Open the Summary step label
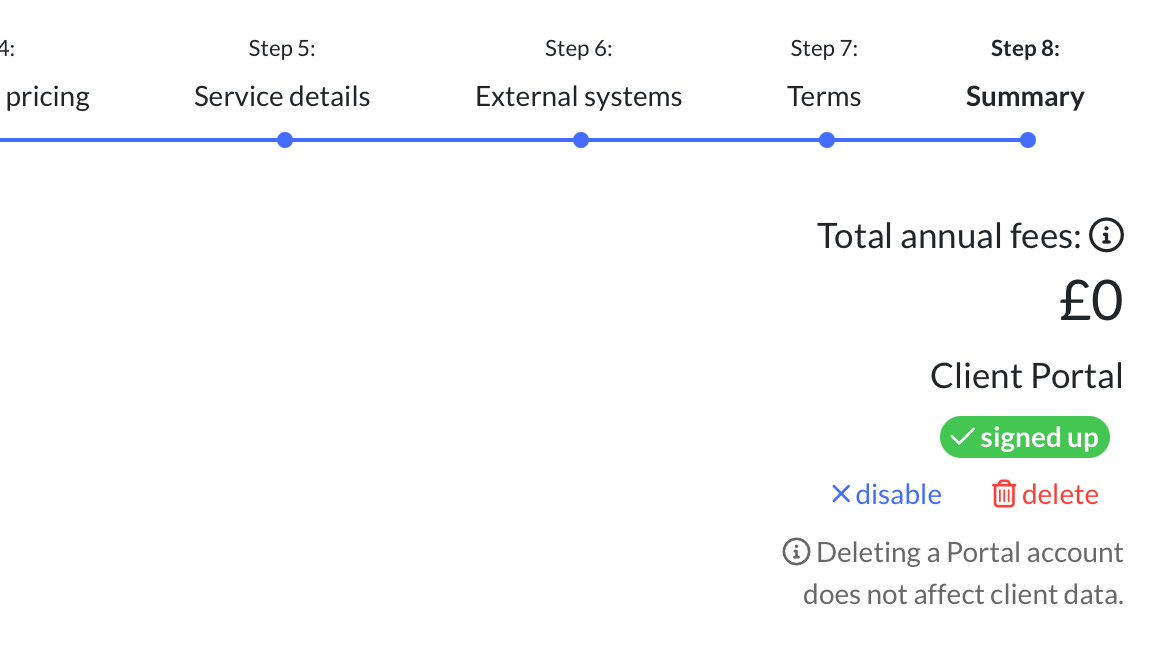 1025,96
